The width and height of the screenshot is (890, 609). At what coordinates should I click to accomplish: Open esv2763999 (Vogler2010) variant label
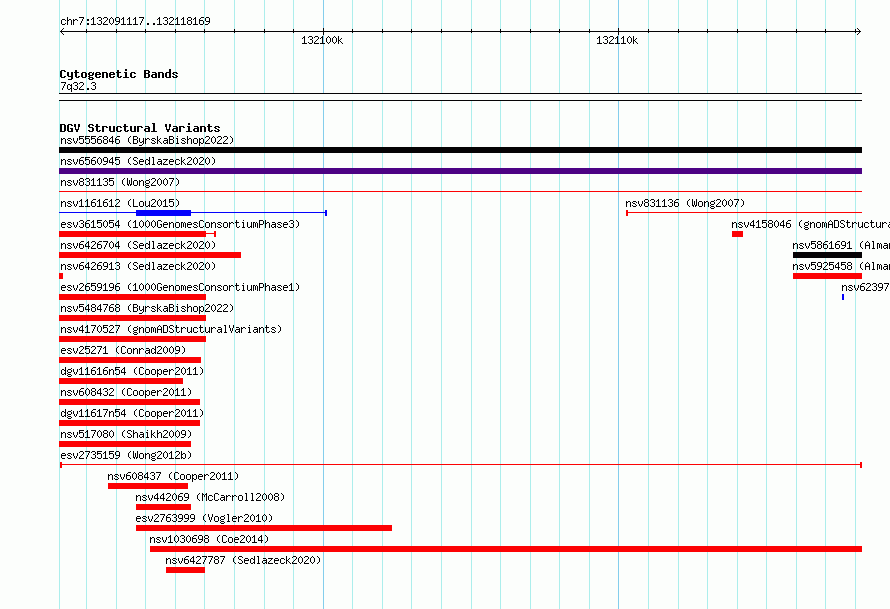point(204,518)
